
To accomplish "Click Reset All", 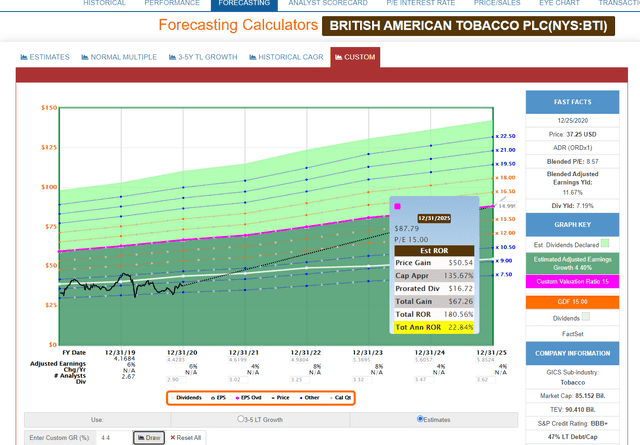I will coord(186,438).
